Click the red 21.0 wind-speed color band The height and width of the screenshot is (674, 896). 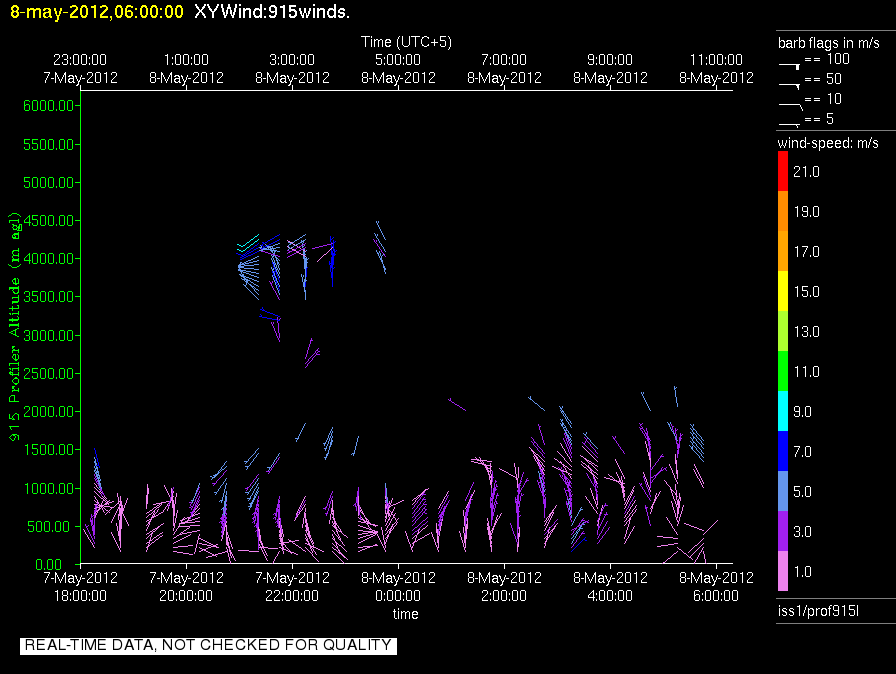[782, 171]
